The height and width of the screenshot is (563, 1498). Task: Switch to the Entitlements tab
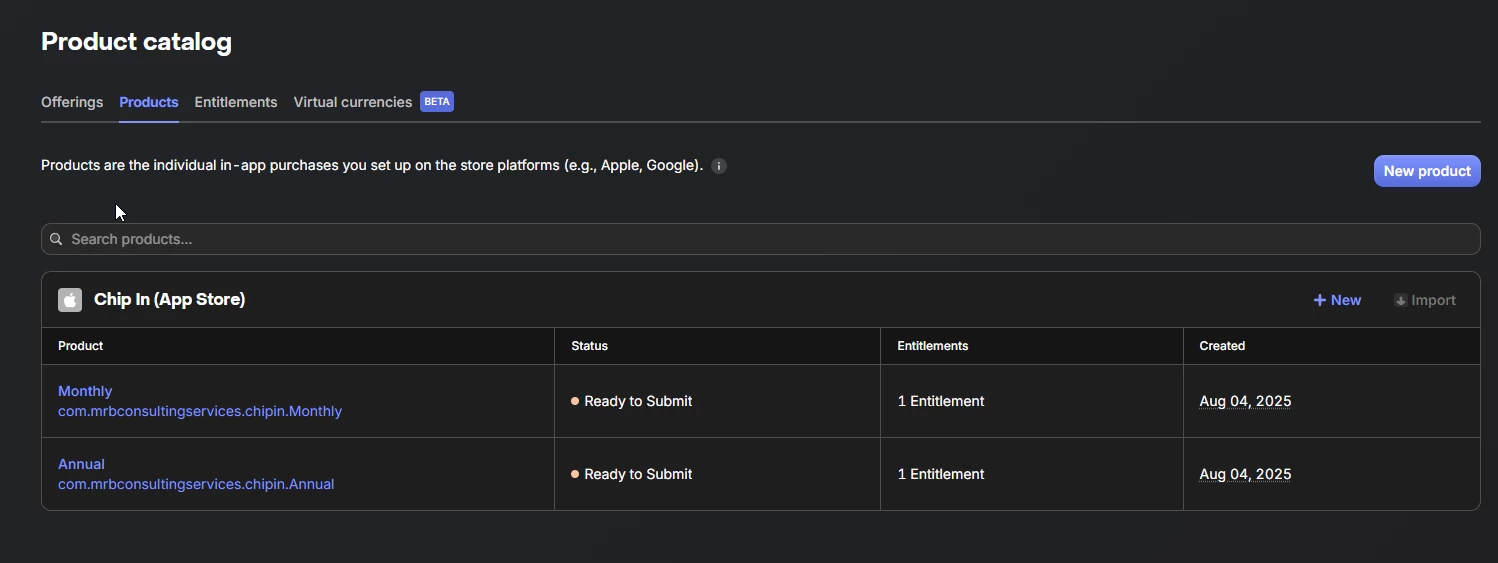tap(236, 102)
